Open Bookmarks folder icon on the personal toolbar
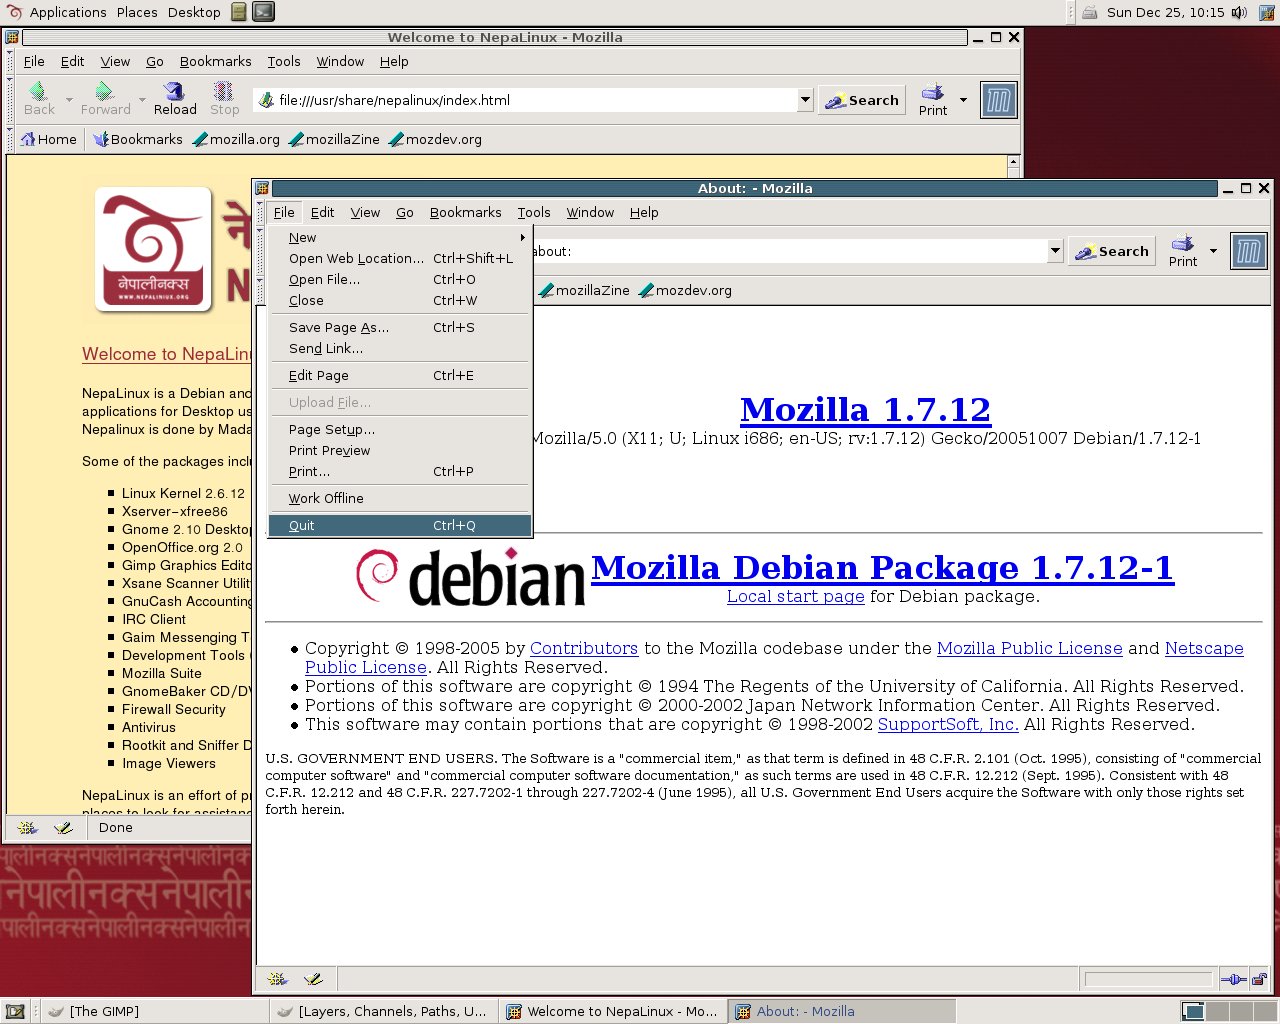Image resolution: width=1280 pixels, height=1024 pixels. pos(101,139)
